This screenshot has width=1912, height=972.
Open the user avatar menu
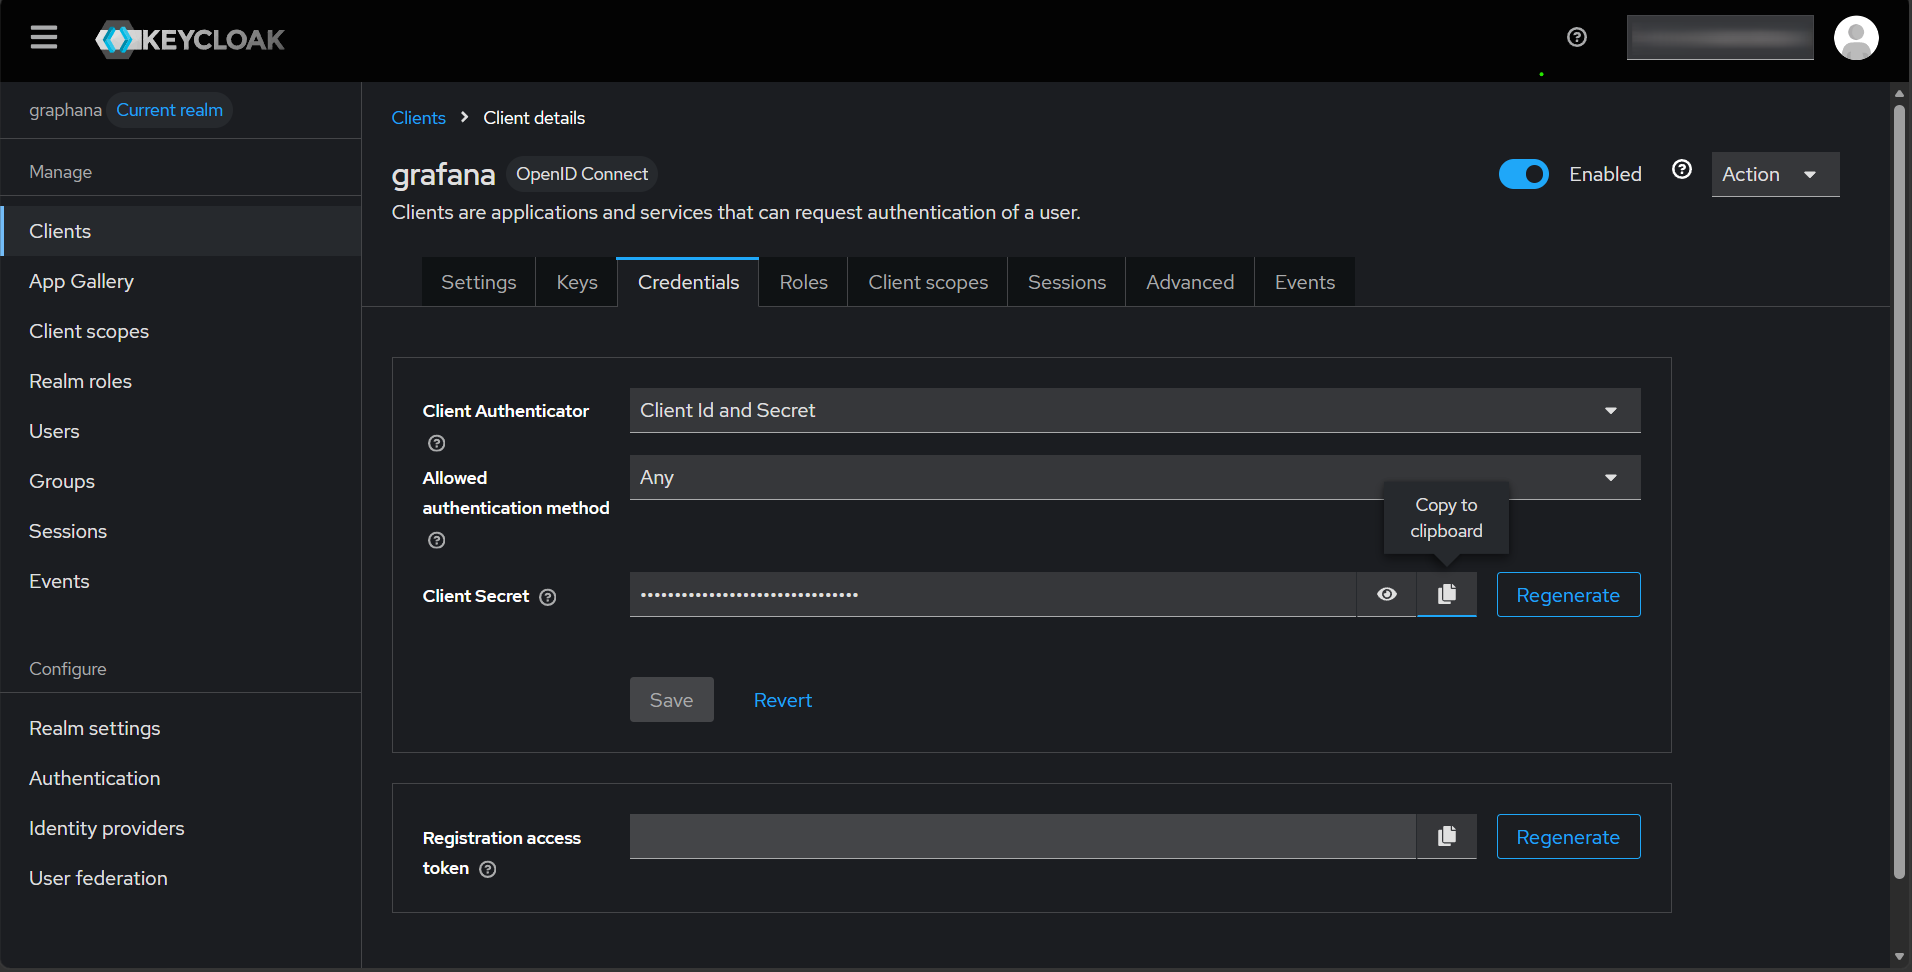coord(1856,38)
